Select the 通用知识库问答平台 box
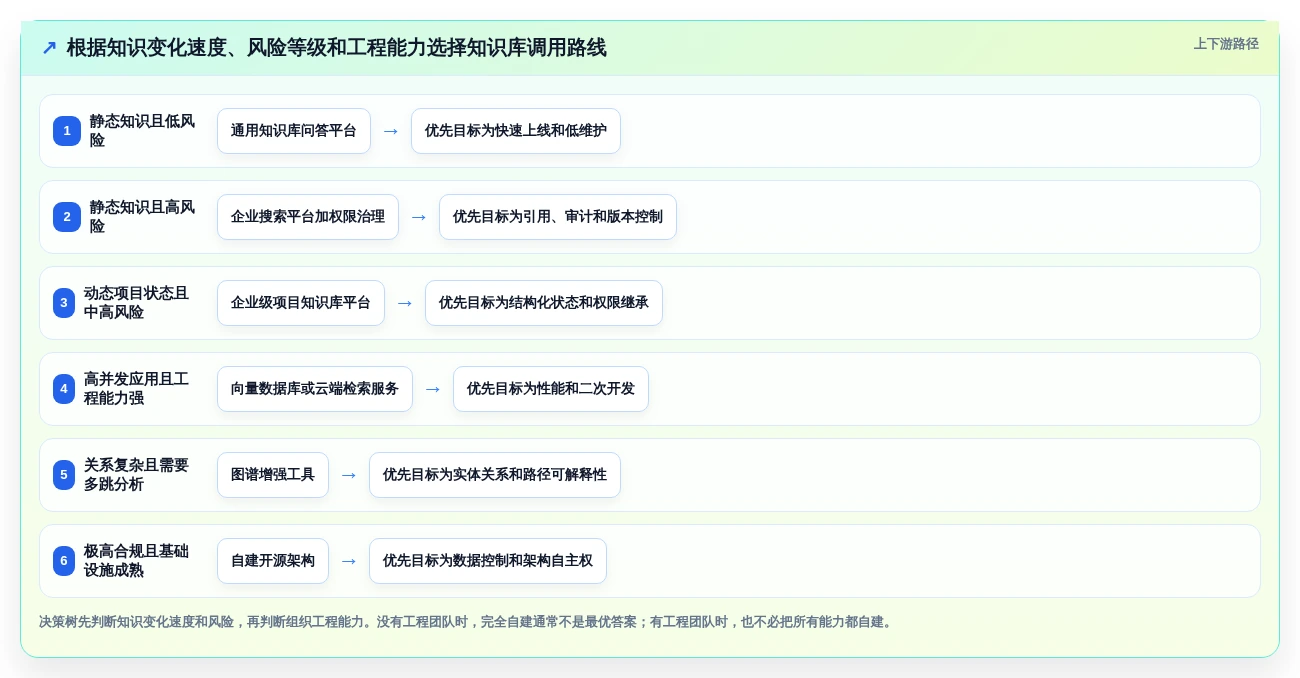Viewport: 1300px width, 678px height. (x=294, y=131)
